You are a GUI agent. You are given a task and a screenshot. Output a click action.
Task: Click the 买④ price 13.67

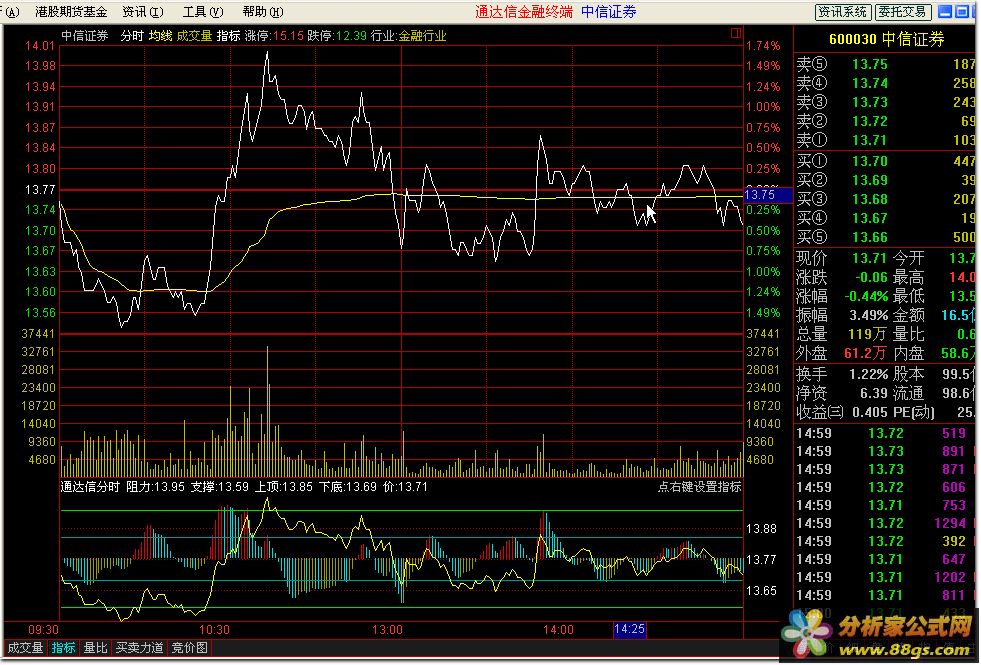click(870, 218)
